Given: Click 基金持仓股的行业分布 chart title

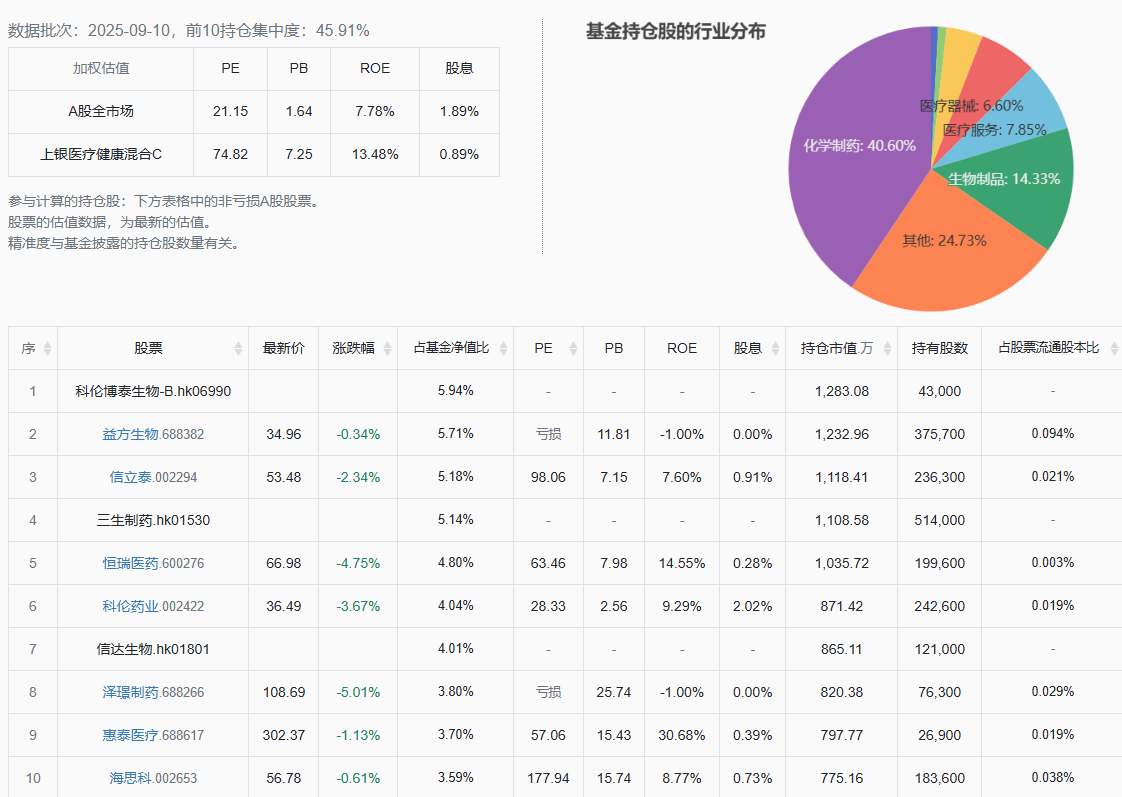Looking at the screenshot, I should (x=675, y=31).
